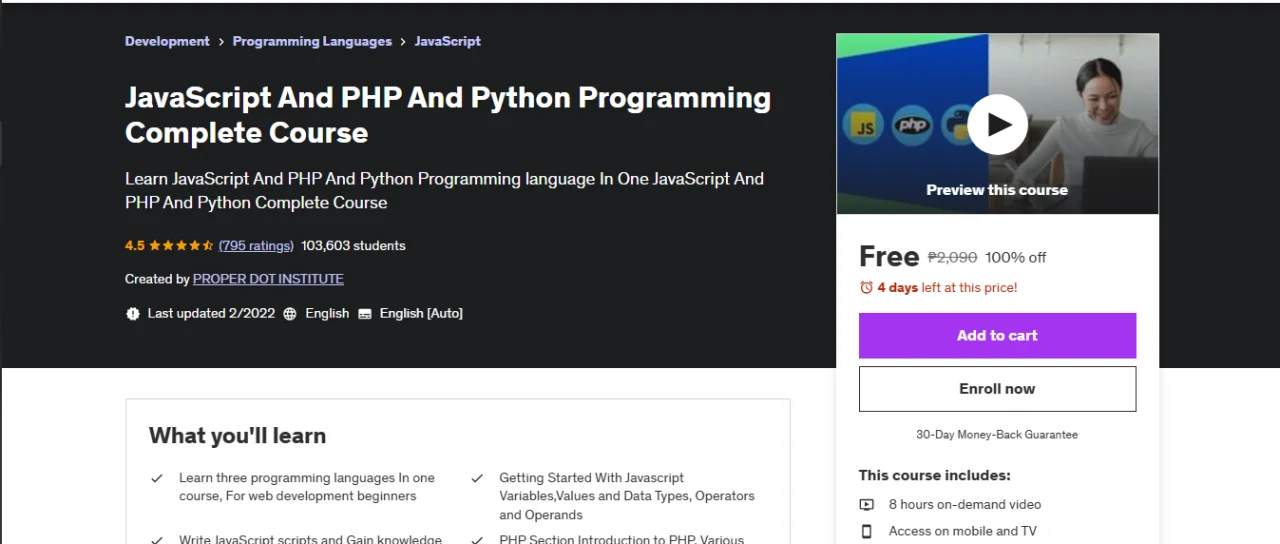Image resolution: width=1280 pixels, height=544 pixels.
Task: Click '8 hours on-demand video' text
Action: (965, 504)
